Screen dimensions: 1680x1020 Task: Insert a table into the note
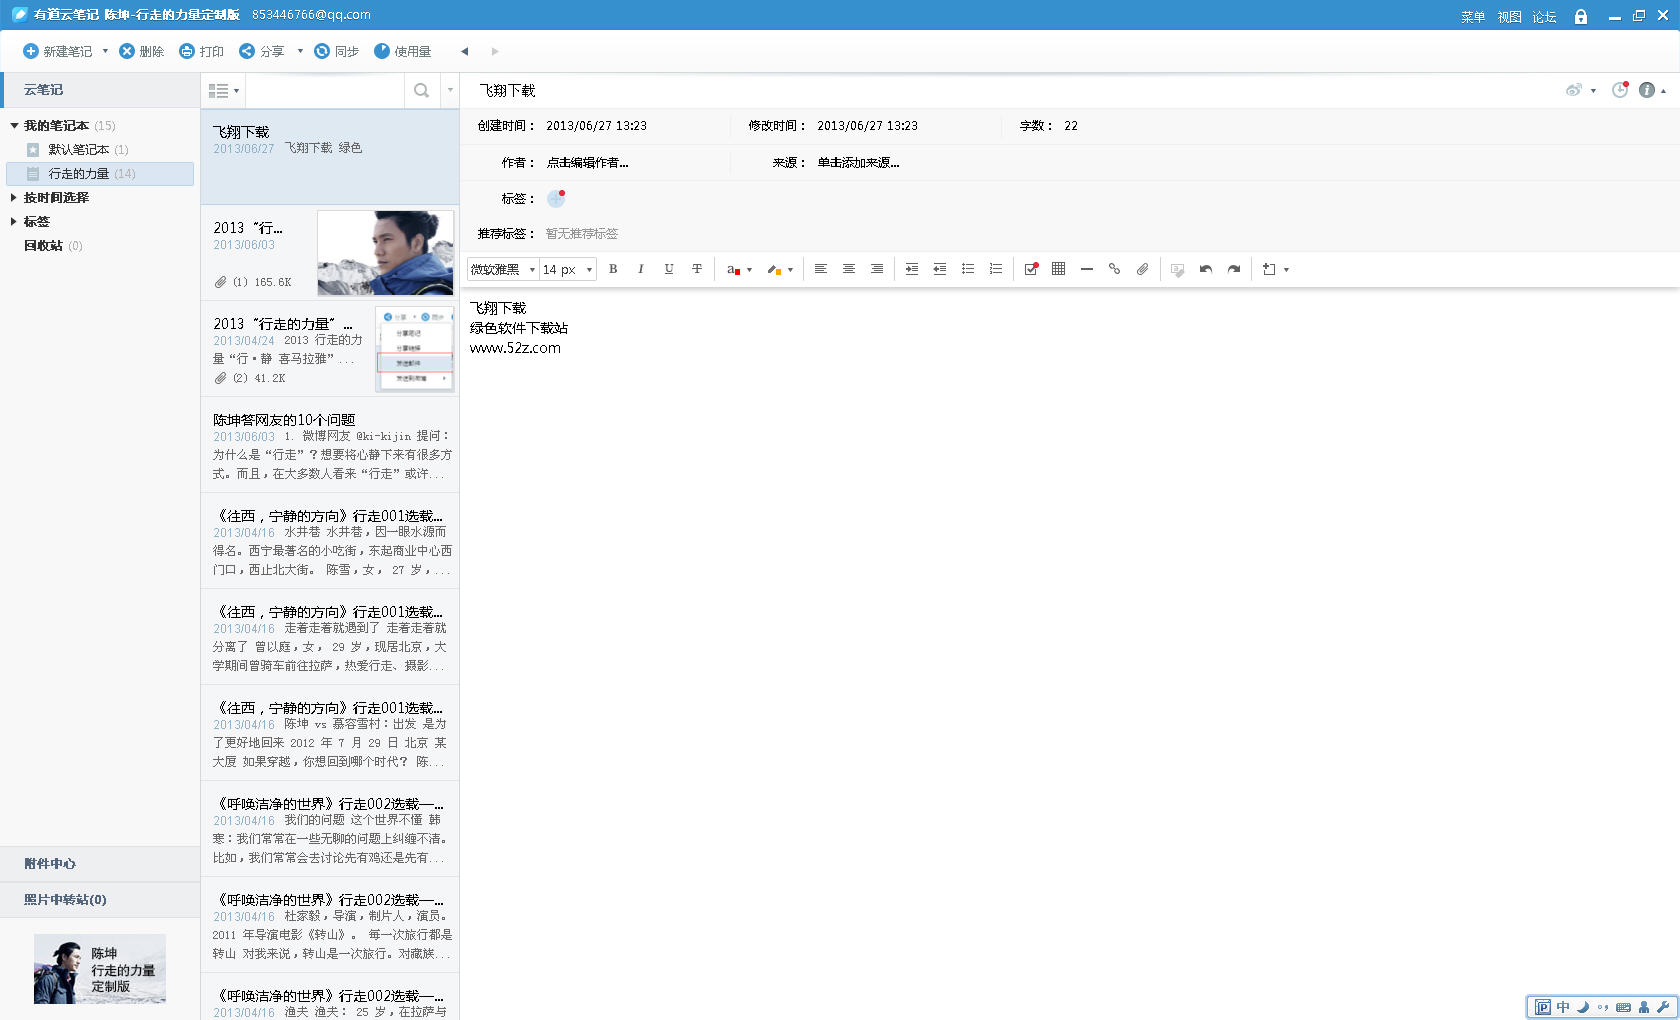click(1059, 269)
